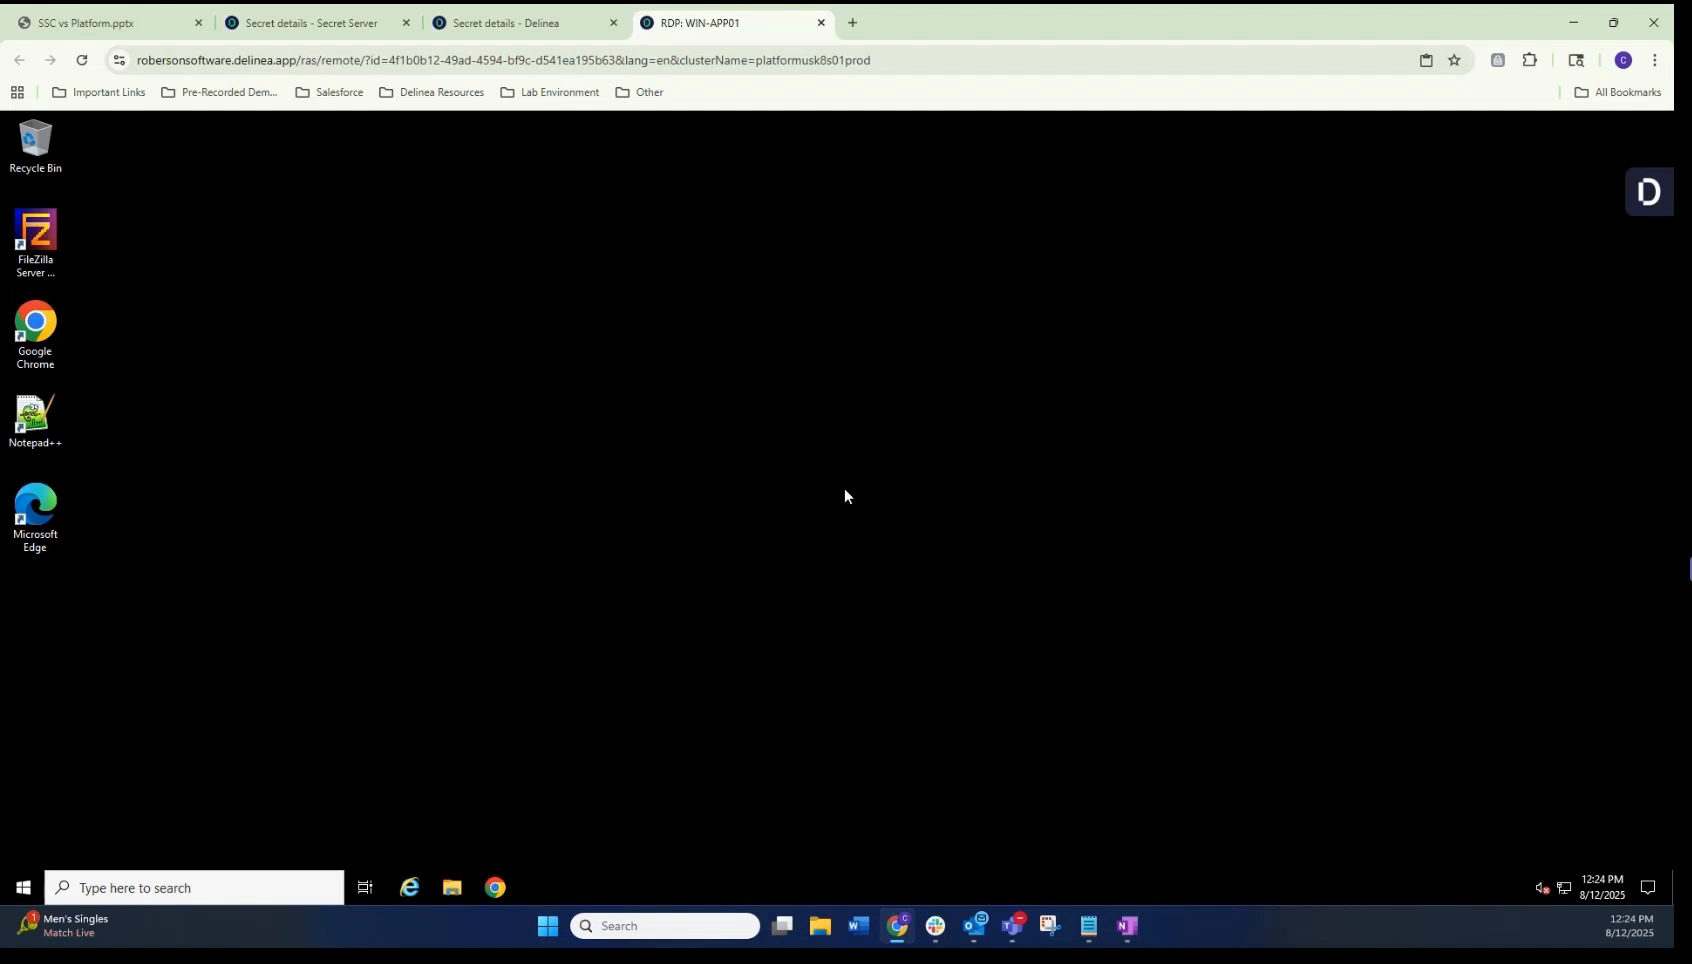Open the Chrome three-dot menu
The width and height of the screenshot is (1692, 964).
pos(1656,60)
